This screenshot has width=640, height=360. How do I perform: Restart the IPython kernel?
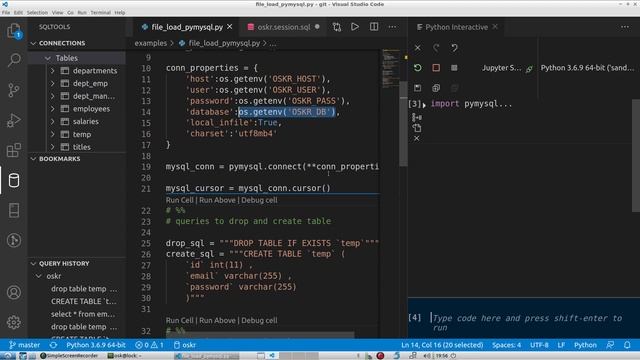coord(418,68)
